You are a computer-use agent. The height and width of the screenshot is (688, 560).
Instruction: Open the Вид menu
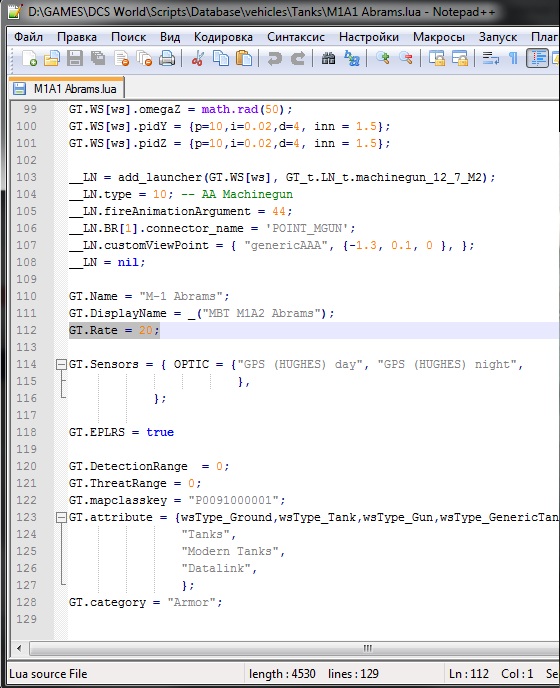[x=170, y=37]
